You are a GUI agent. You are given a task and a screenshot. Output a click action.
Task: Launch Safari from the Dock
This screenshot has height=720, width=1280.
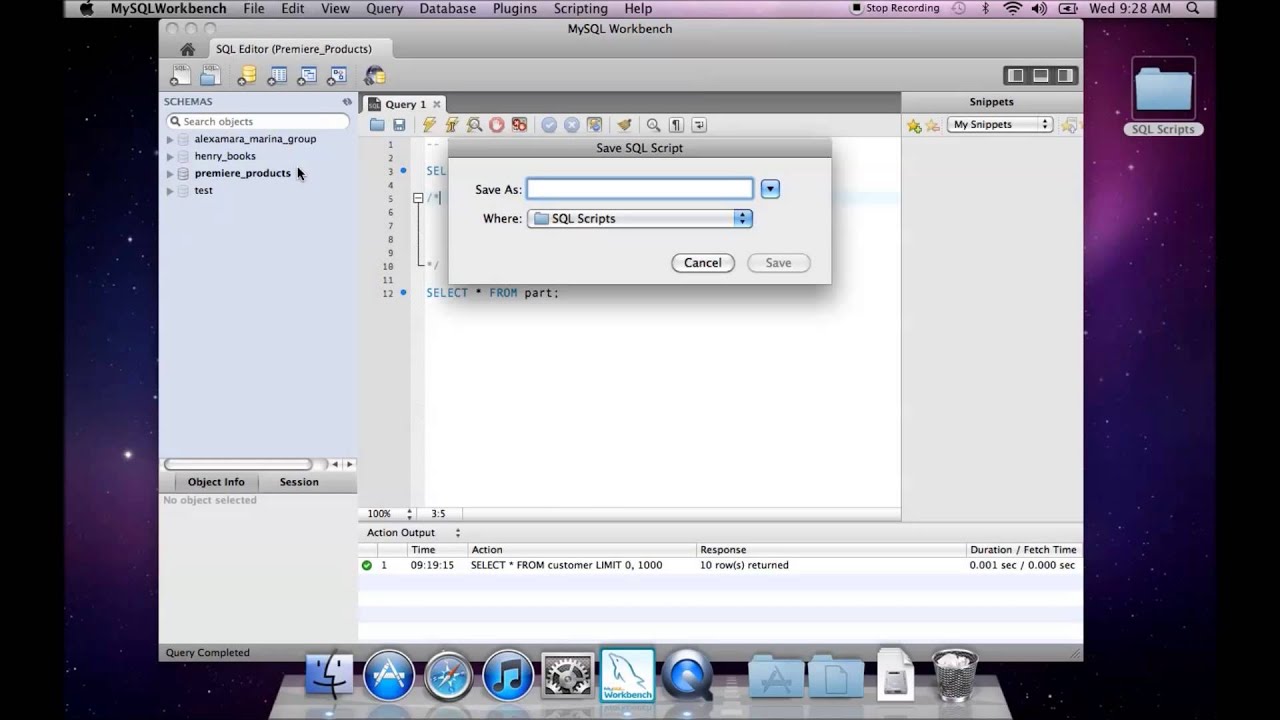click(x=448, y=675)
